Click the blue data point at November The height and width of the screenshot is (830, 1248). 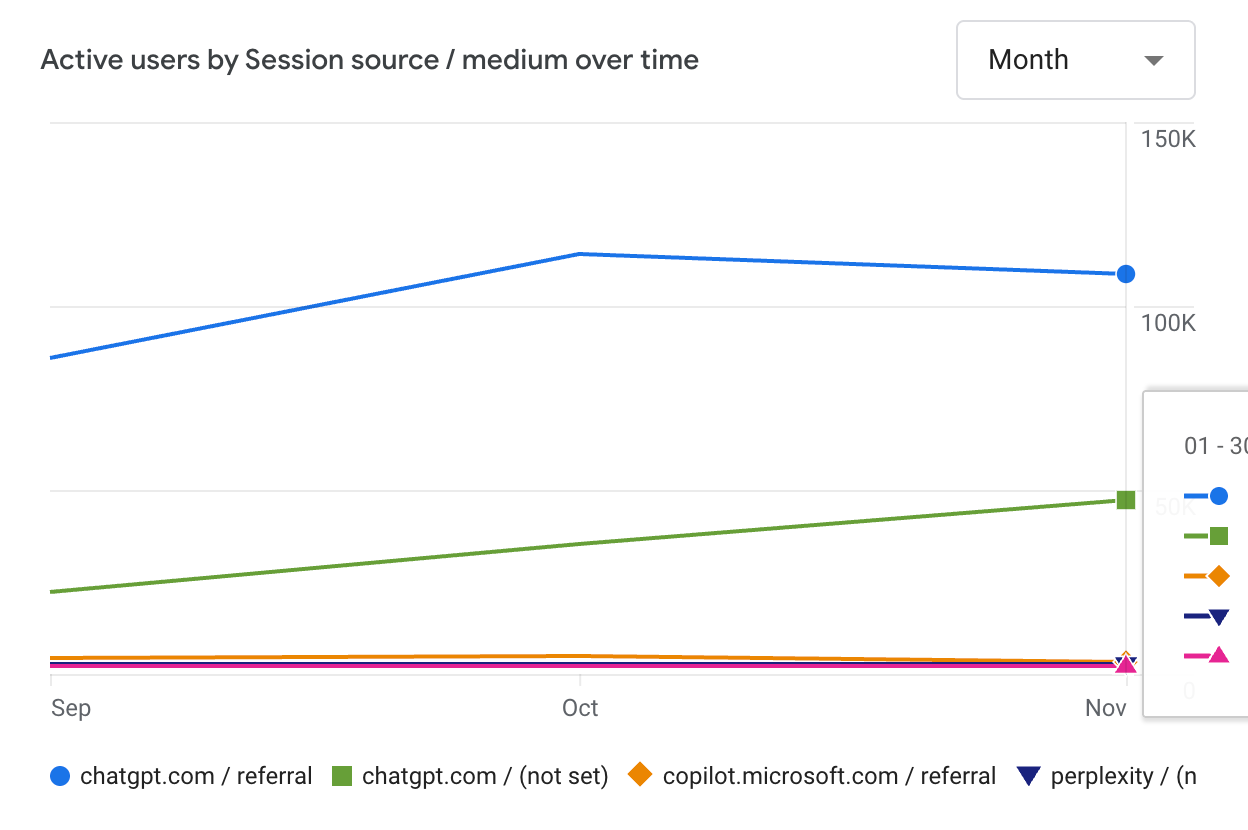click(1126, 274)
